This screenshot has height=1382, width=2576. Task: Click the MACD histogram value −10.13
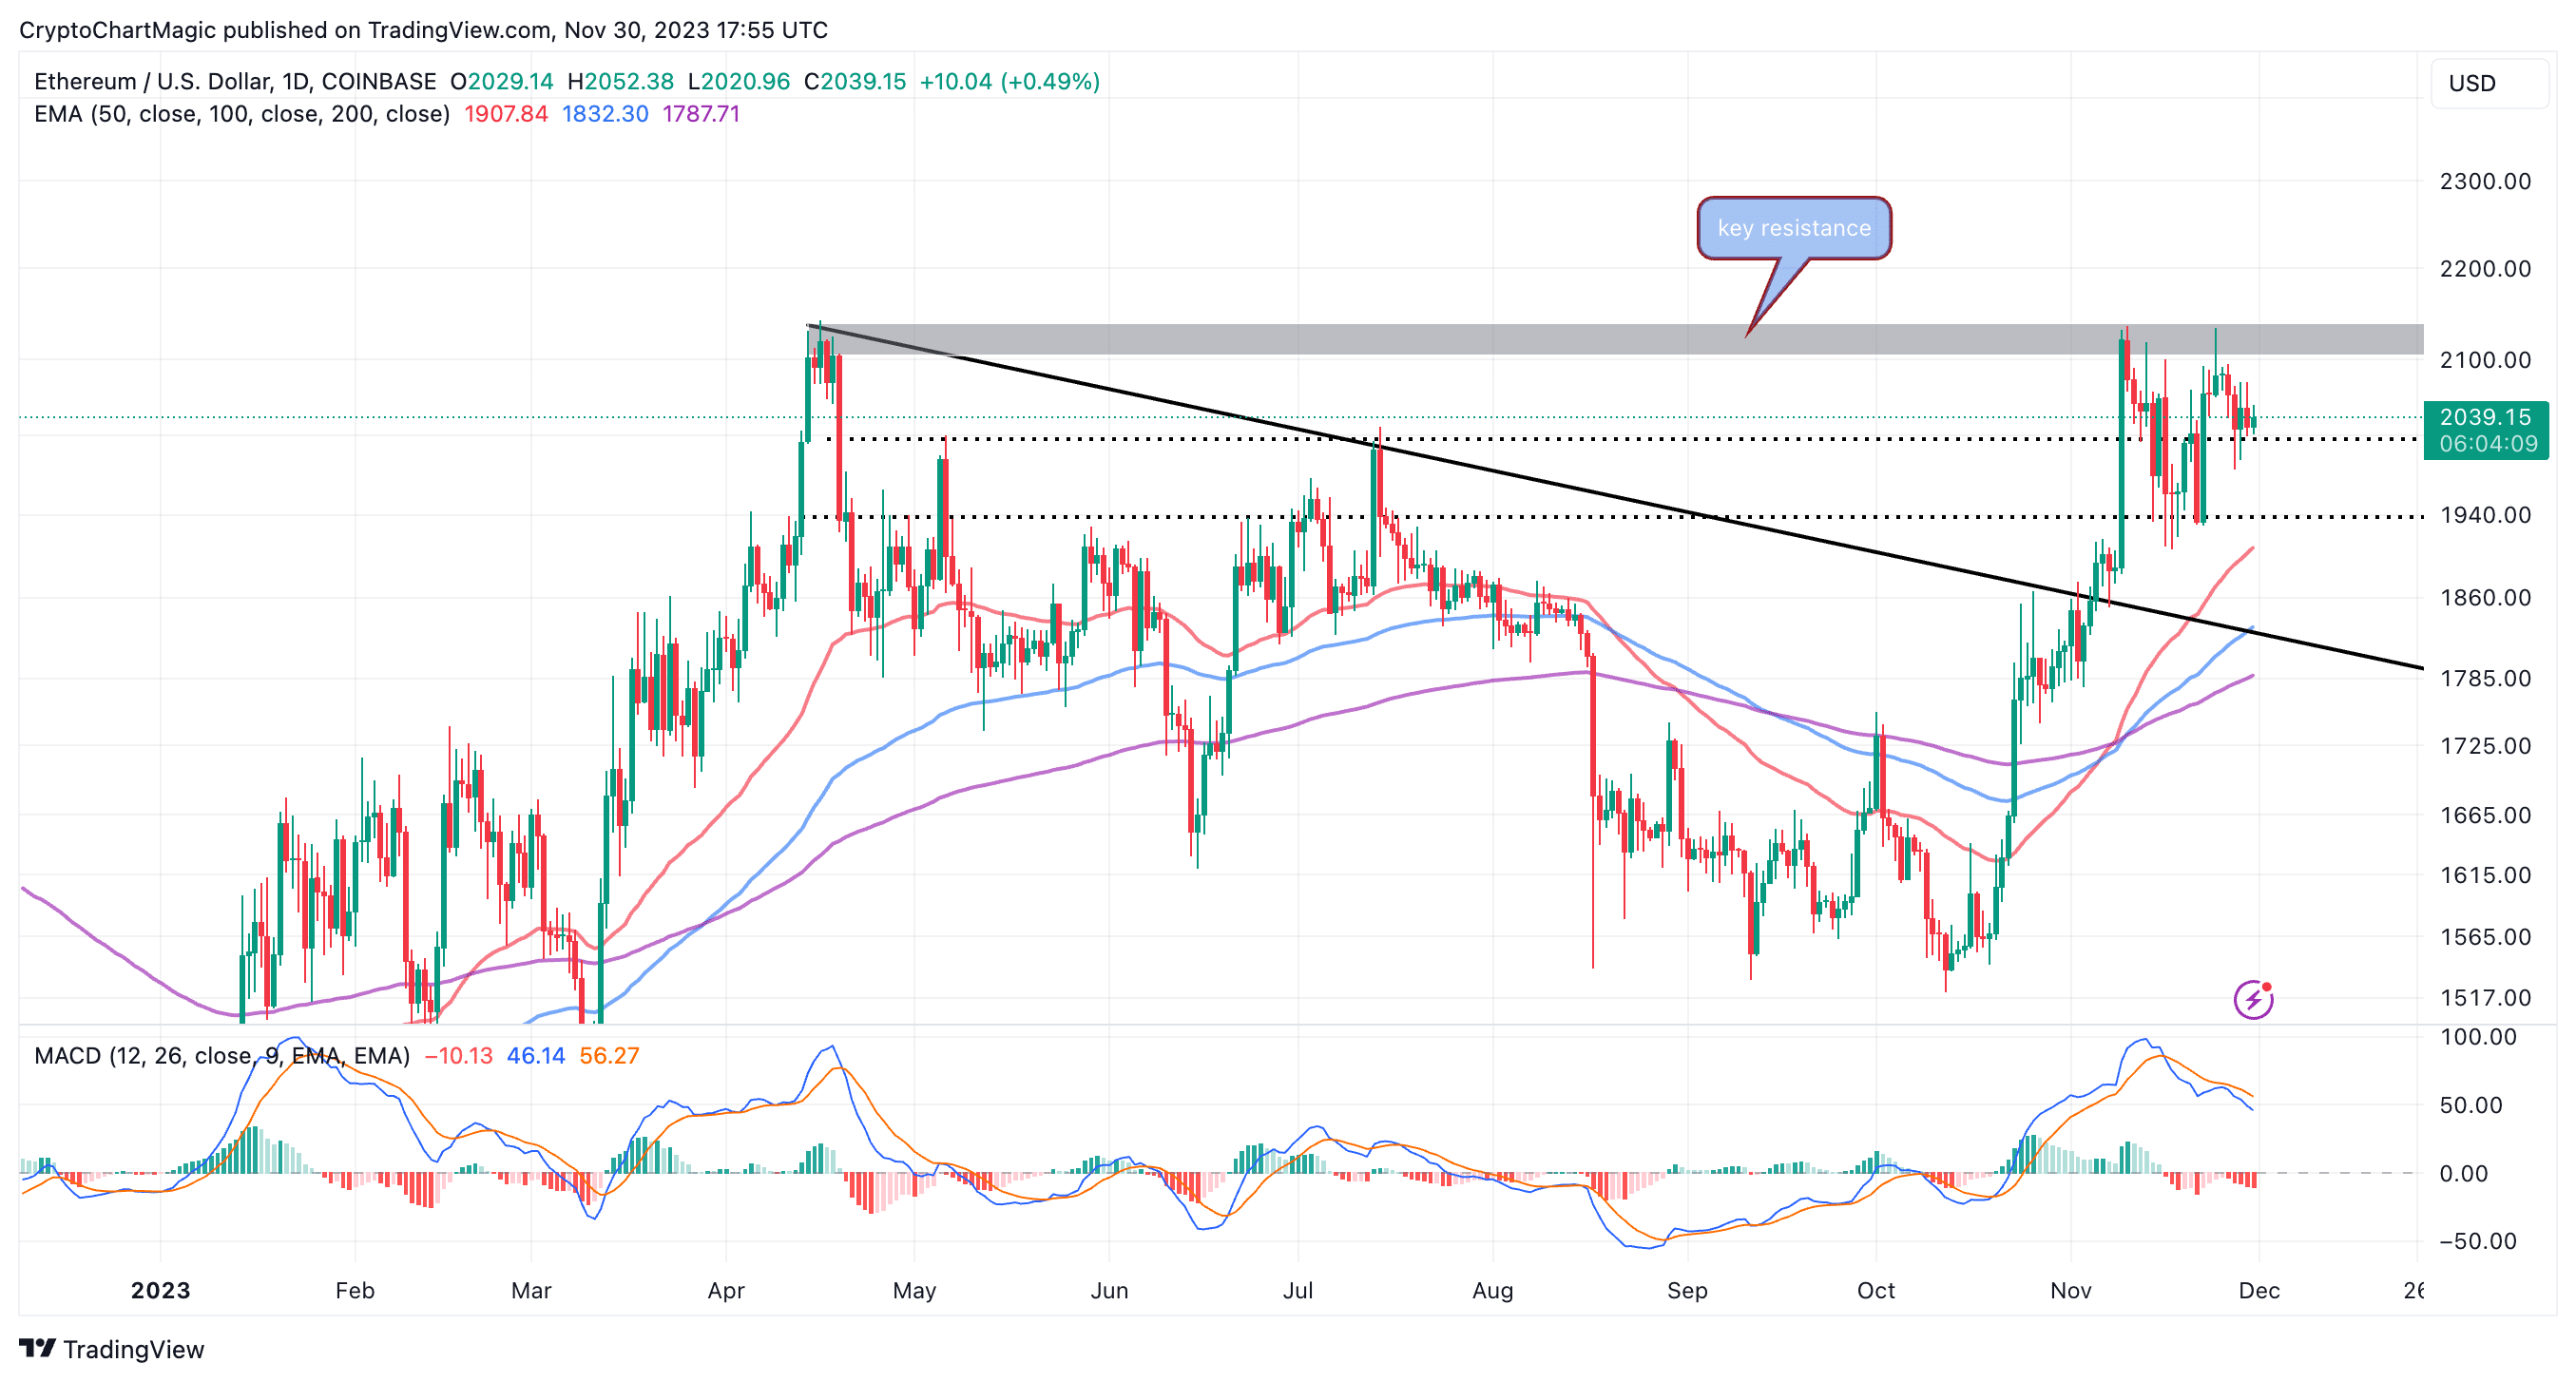point(459,1056)
